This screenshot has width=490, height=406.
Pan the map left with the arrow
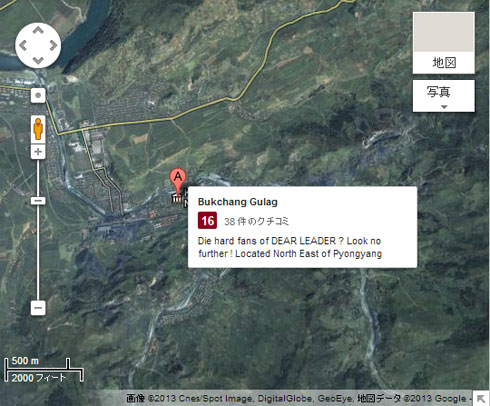coord(23,45)
